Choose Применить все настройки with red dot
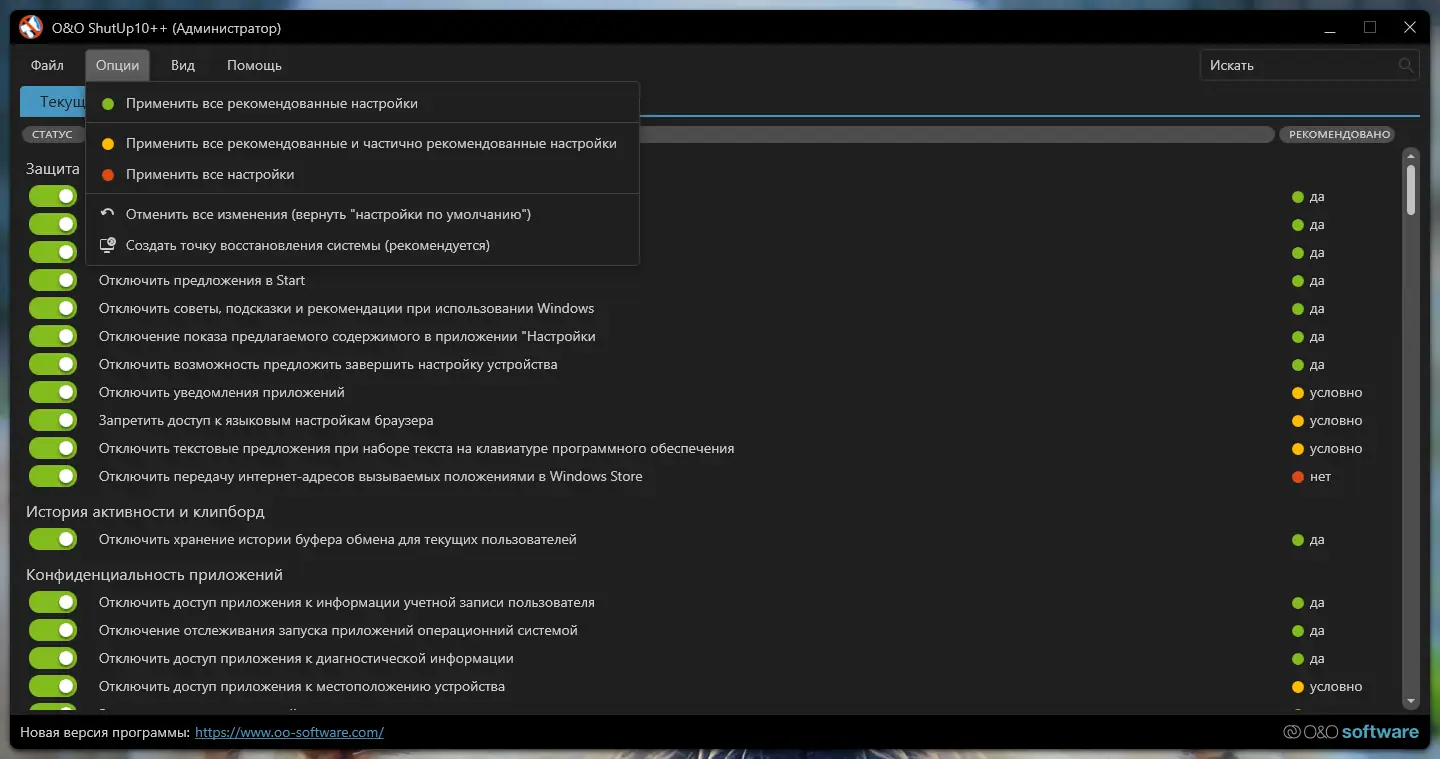Screen dimensions: 1440x759 click(x=362, y=174)
